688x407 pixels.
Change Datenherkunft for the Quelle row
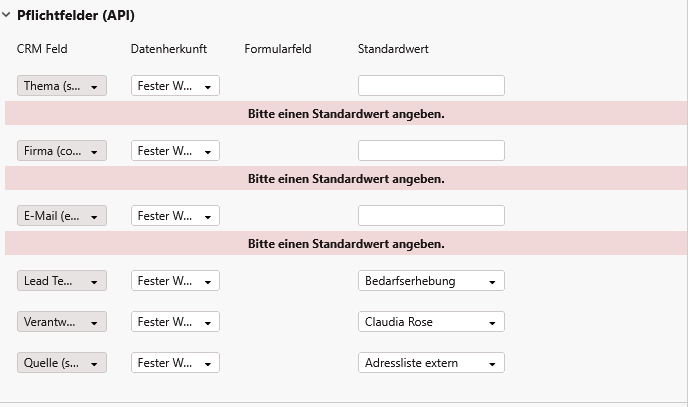tap(175, 363)
